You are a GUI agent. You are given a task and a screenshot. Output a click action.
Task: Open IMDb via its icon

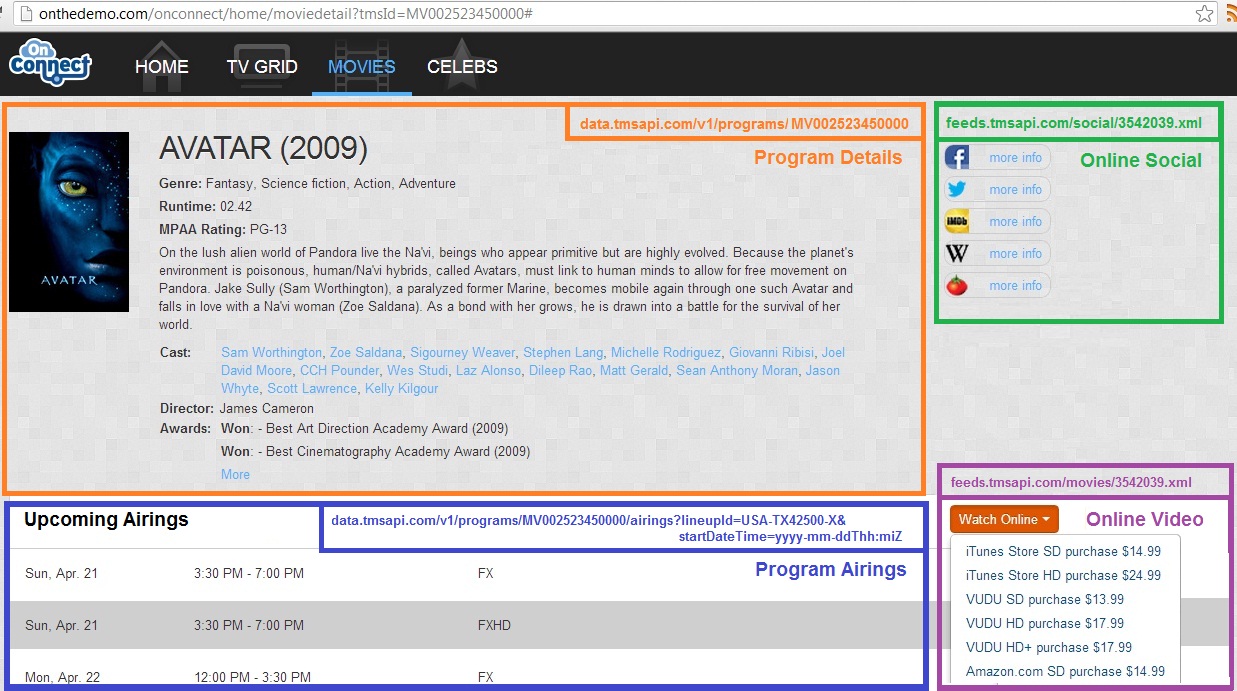(958, 220)
